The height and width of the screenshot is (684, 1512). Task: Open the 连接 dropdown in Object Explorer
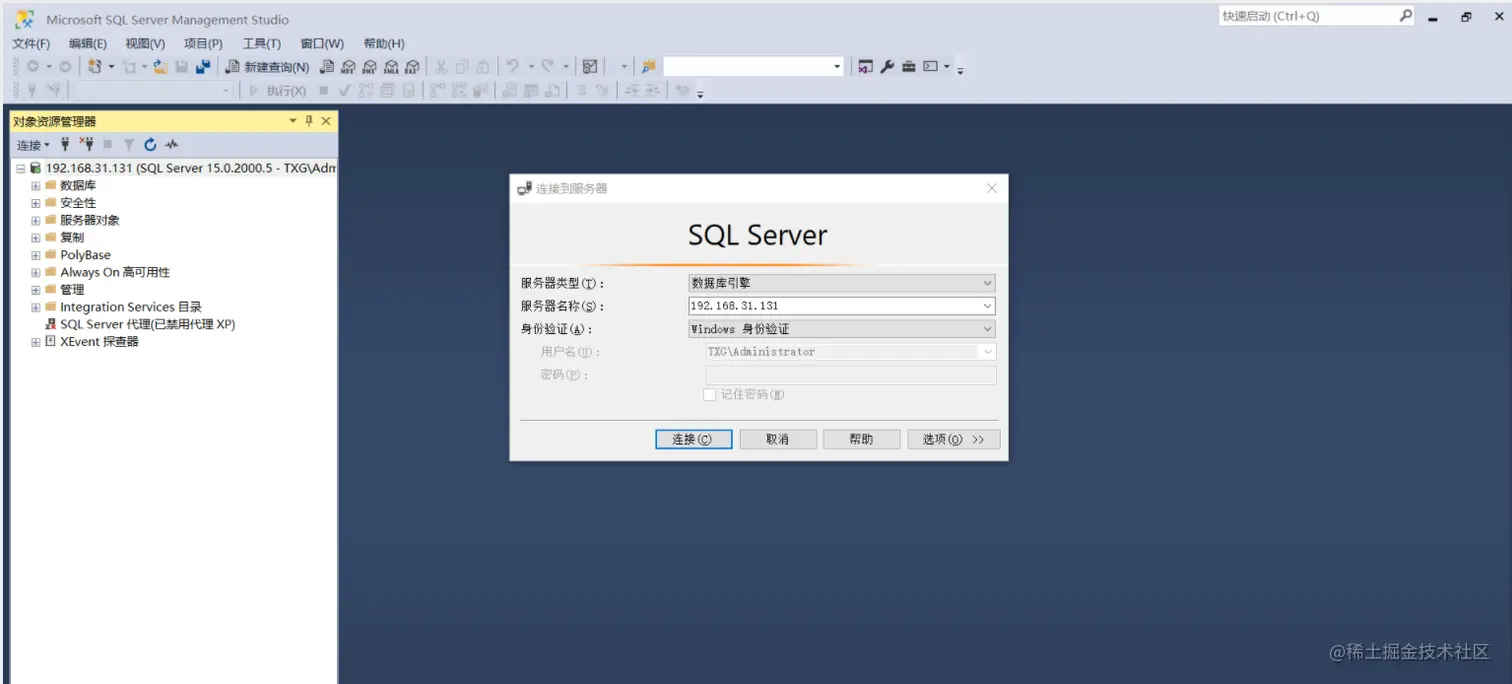[x=33, y=145]
